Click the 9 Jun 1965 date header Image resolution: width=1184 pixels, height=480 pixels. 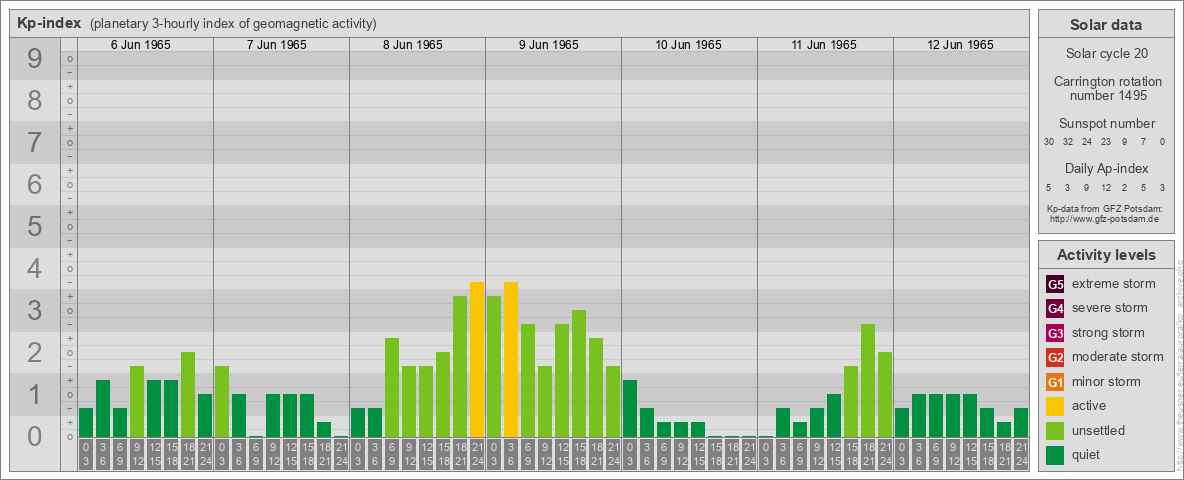click(x=548, y=45)
